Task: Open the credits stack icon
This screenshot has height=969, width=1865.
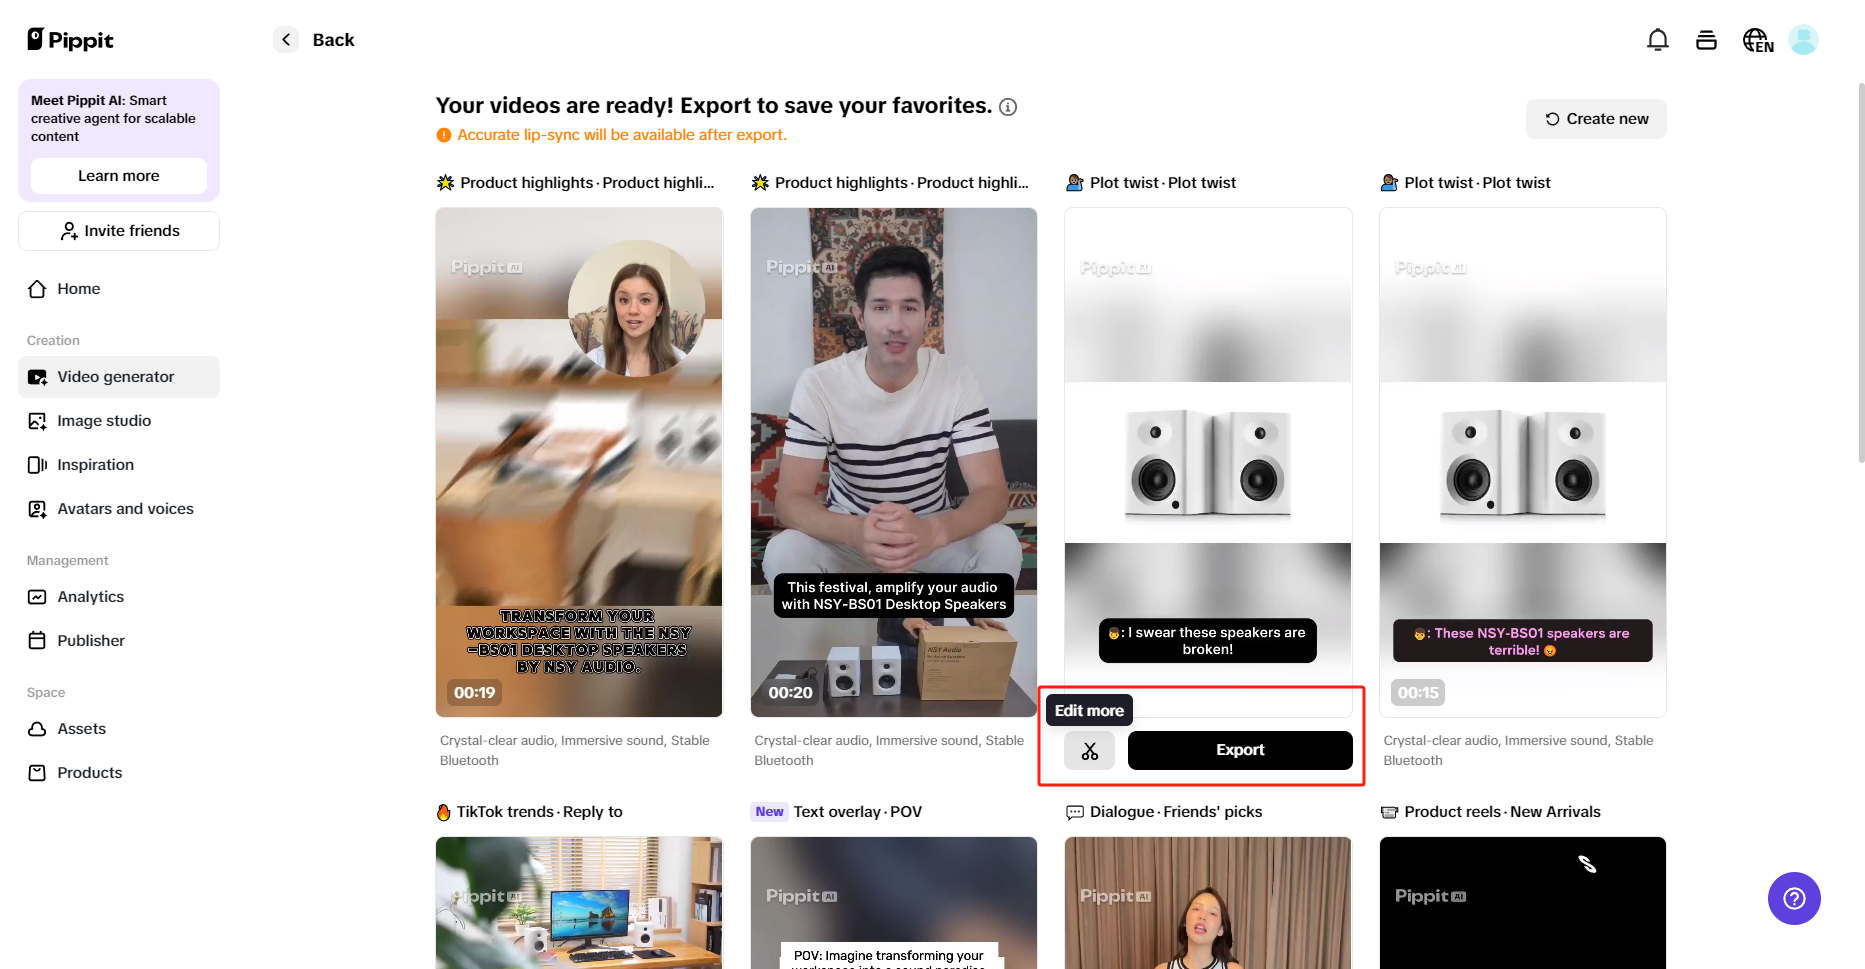Action: point(1706,40)
